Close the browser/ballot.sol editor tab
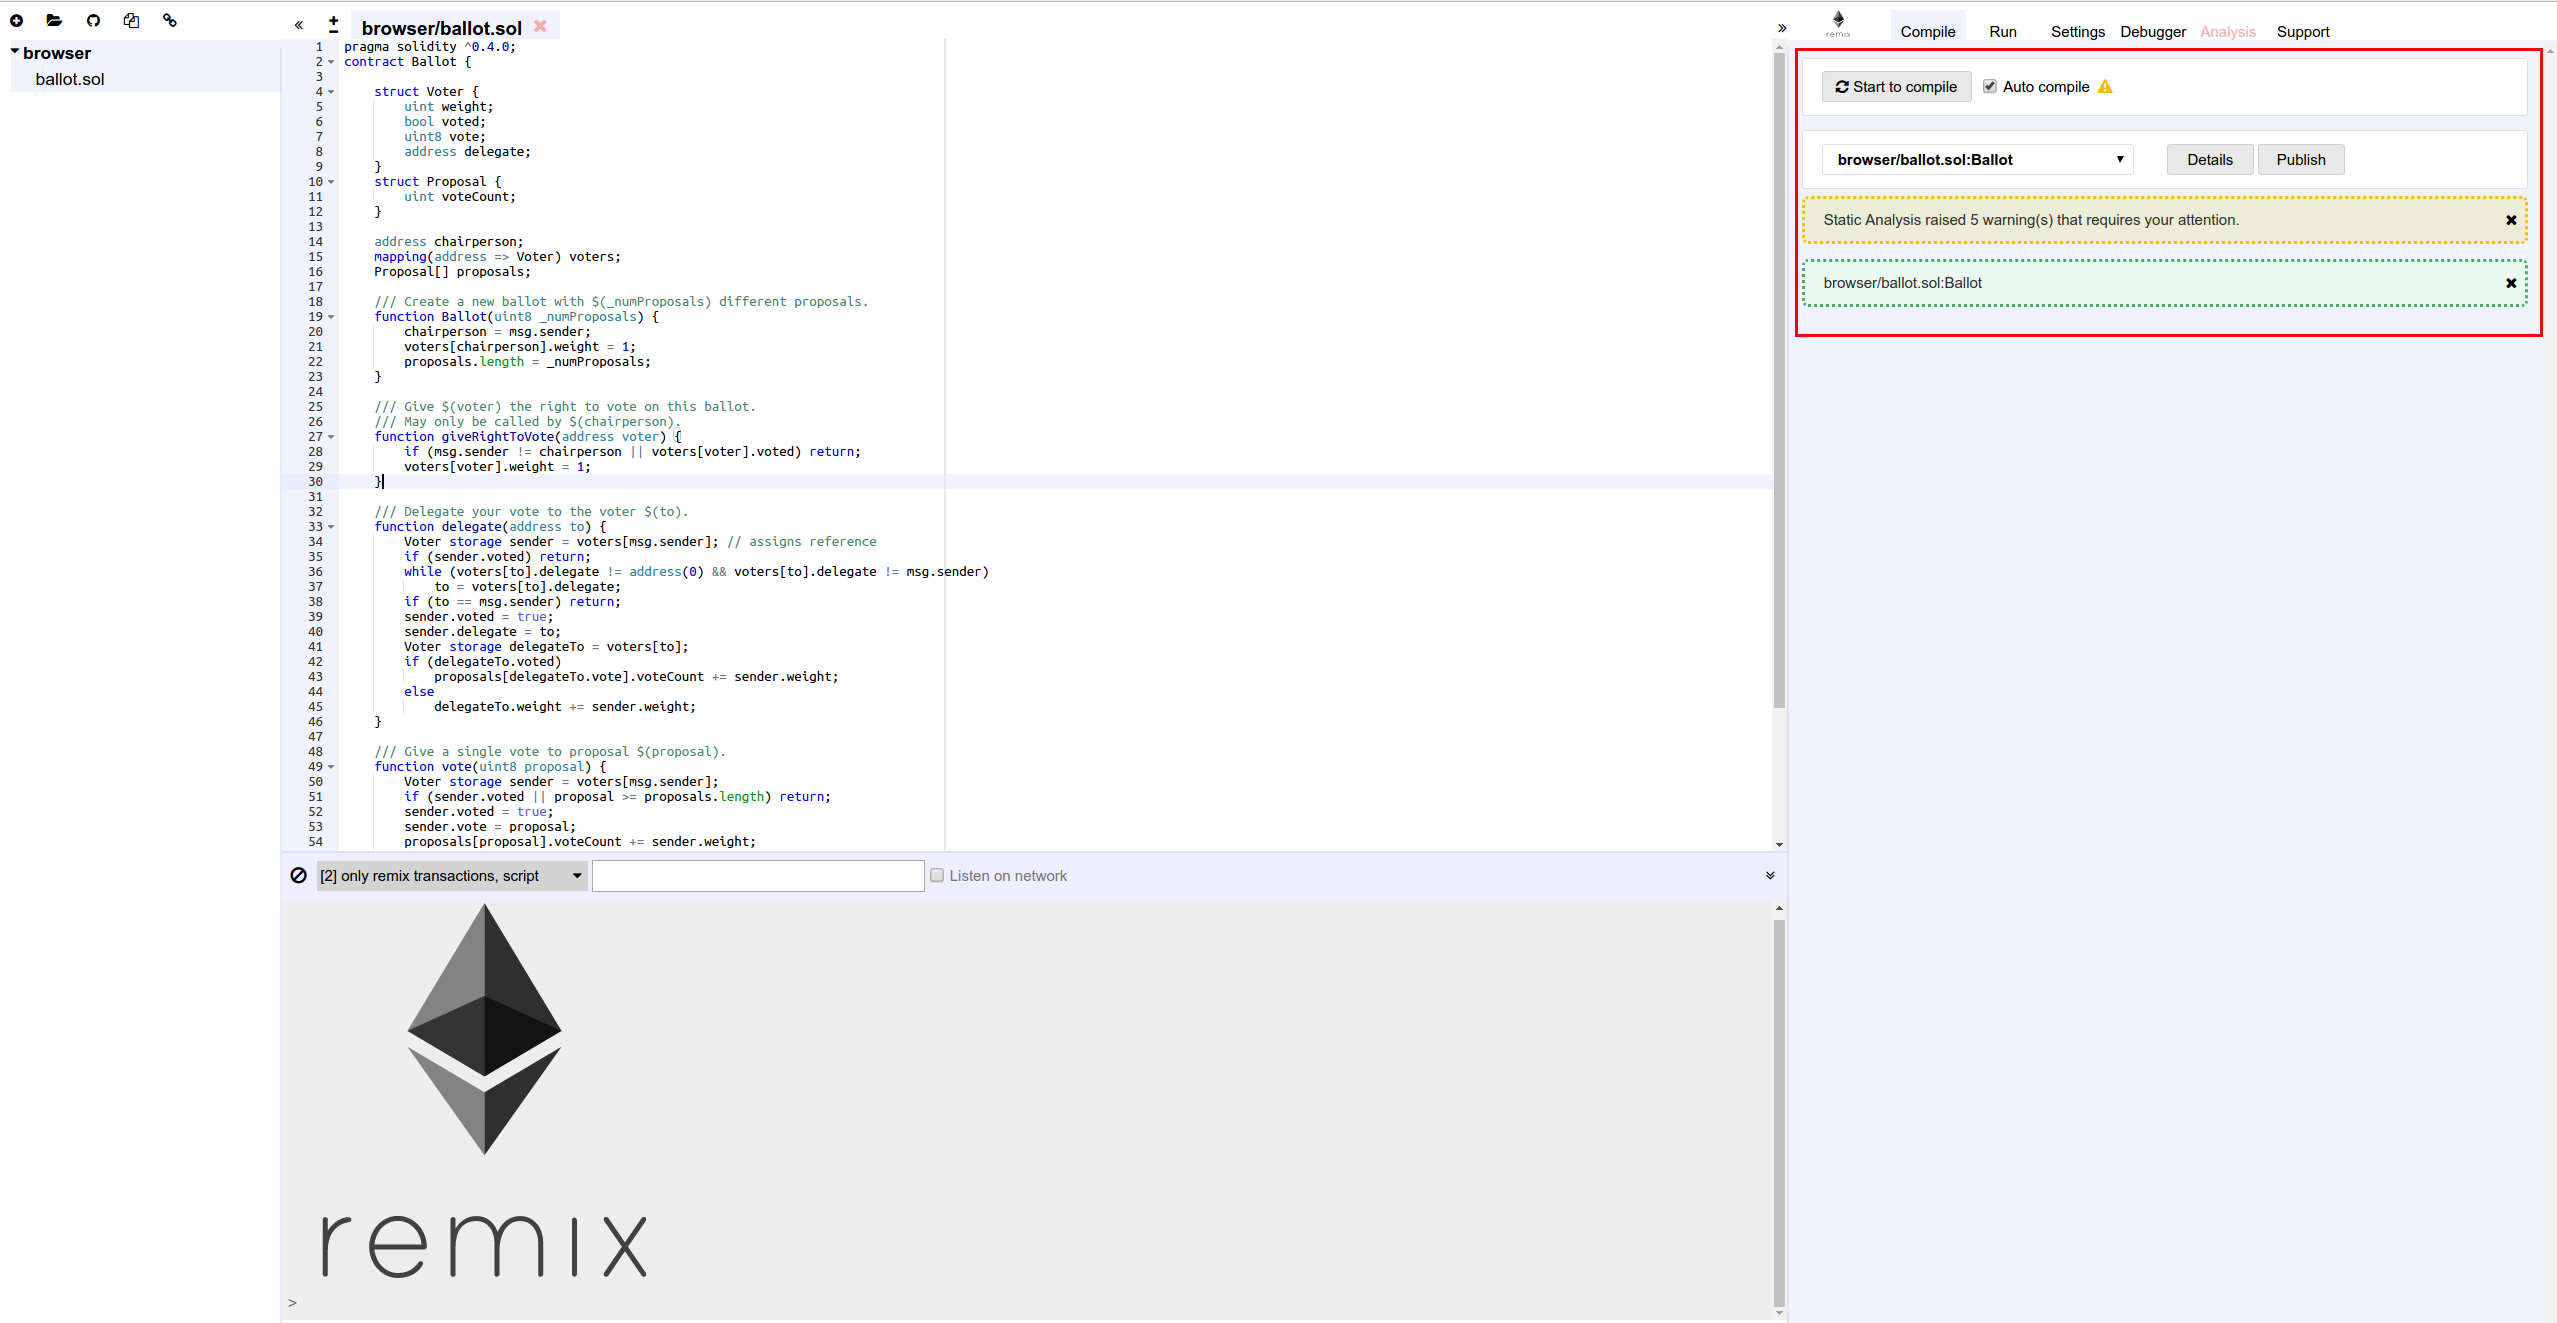Viewport: 2557px width, 1323px height. [540, 26]
